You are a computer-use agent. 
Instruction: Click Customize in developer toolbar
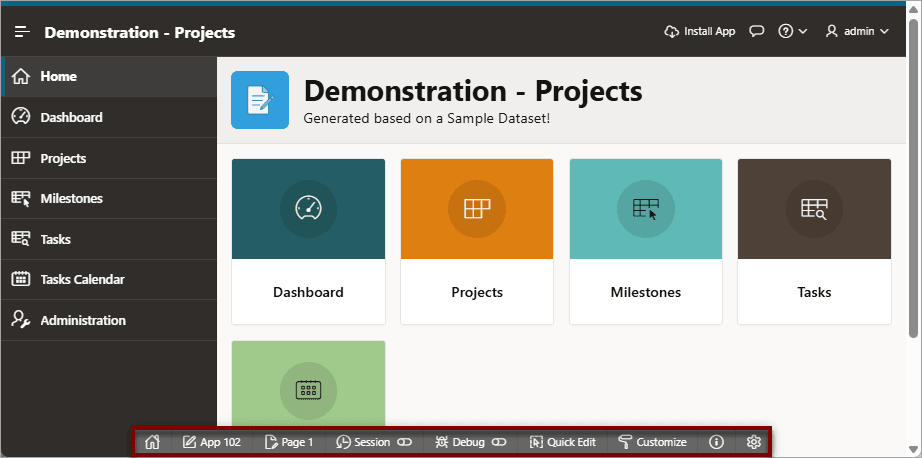653,442
